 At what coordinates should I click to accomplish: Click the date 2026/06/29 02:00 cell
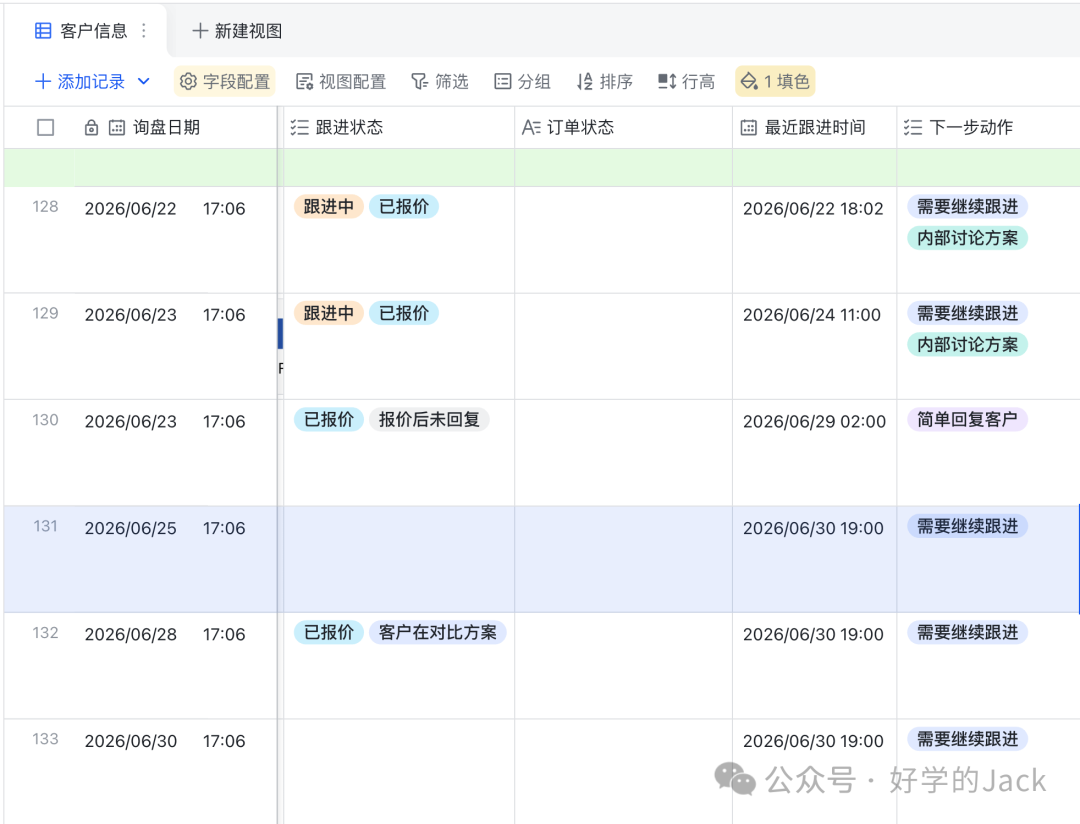814,453
